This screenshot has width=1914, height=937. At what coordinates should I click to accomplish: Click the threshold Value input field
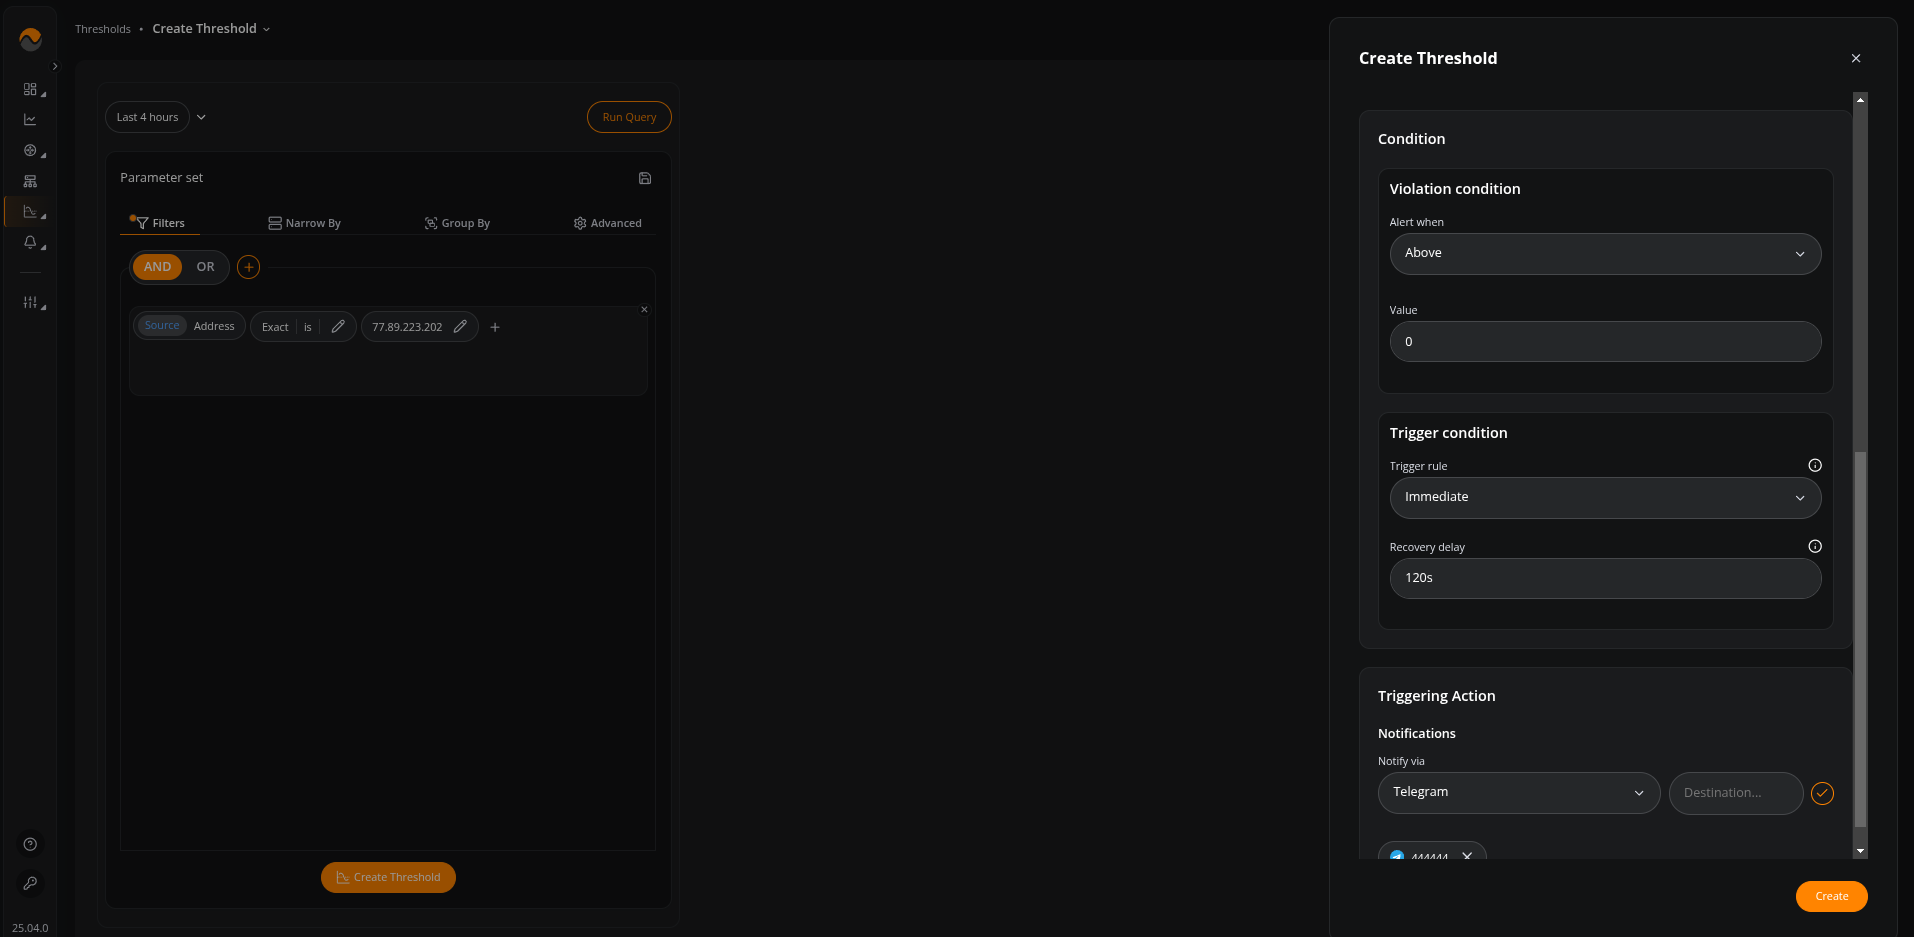(x=1604, y=342)
